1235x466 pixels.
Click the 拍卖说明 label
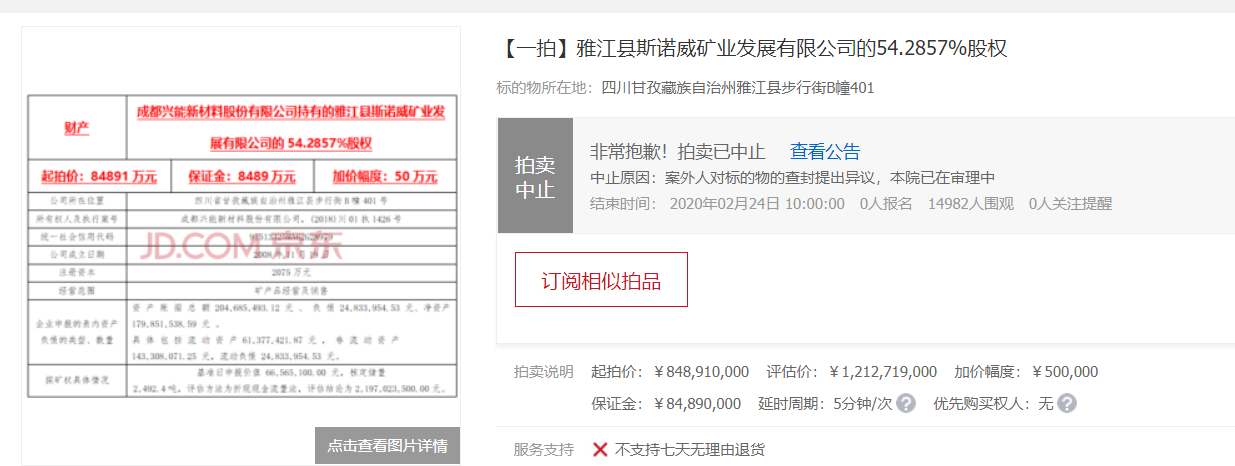pos(544,372)
